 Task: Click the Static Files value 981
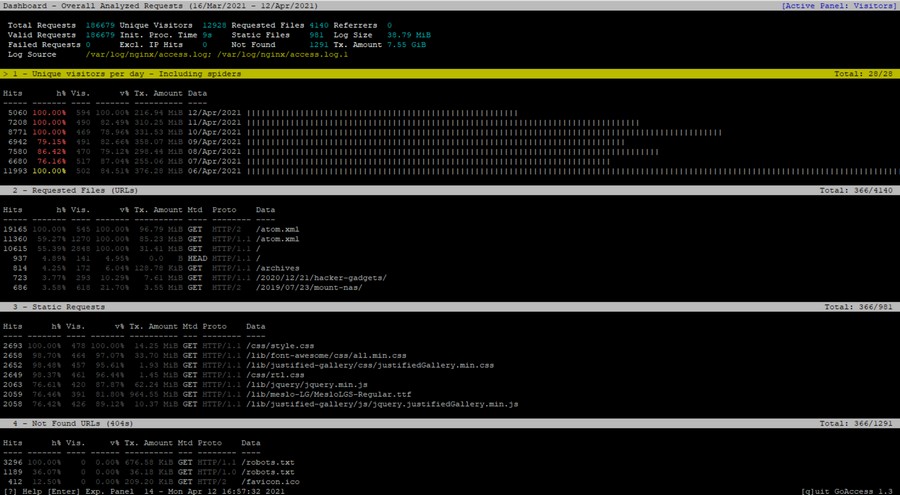click(316, 35)
